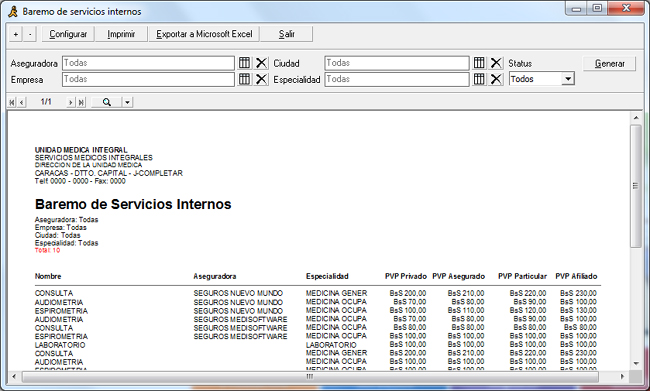
Task: Clear the Ciudad filter with the X icon
Action: (496, 63)
